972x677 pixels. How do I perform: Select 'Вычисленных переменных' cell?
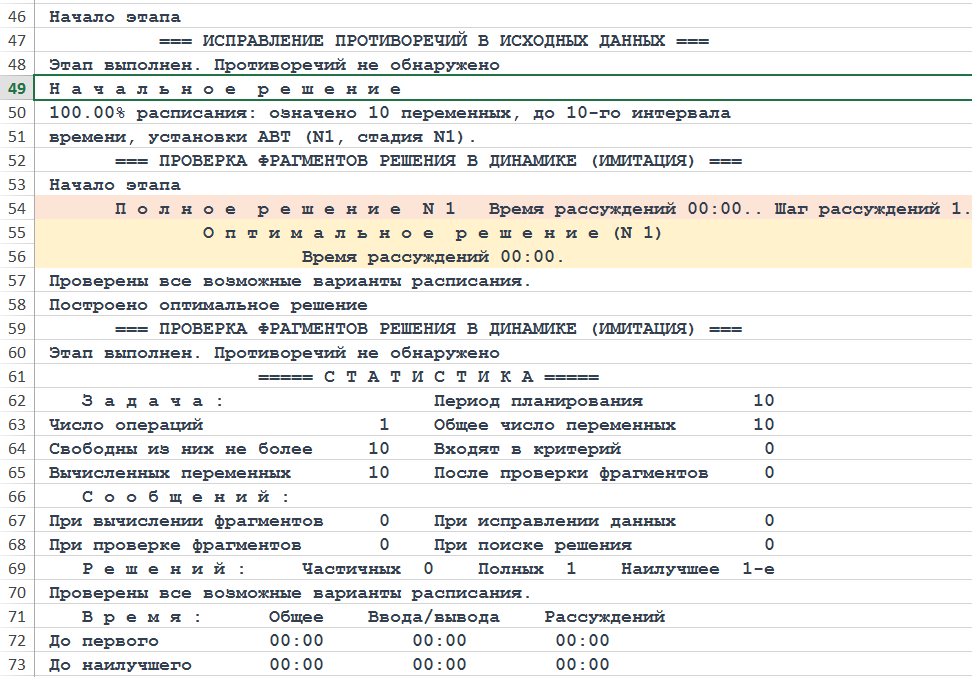point(170,473)
